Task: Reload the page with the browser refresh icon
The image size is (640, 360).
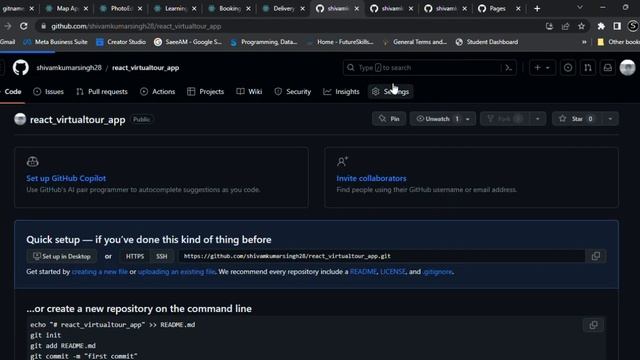Action: tap(24, 26)
